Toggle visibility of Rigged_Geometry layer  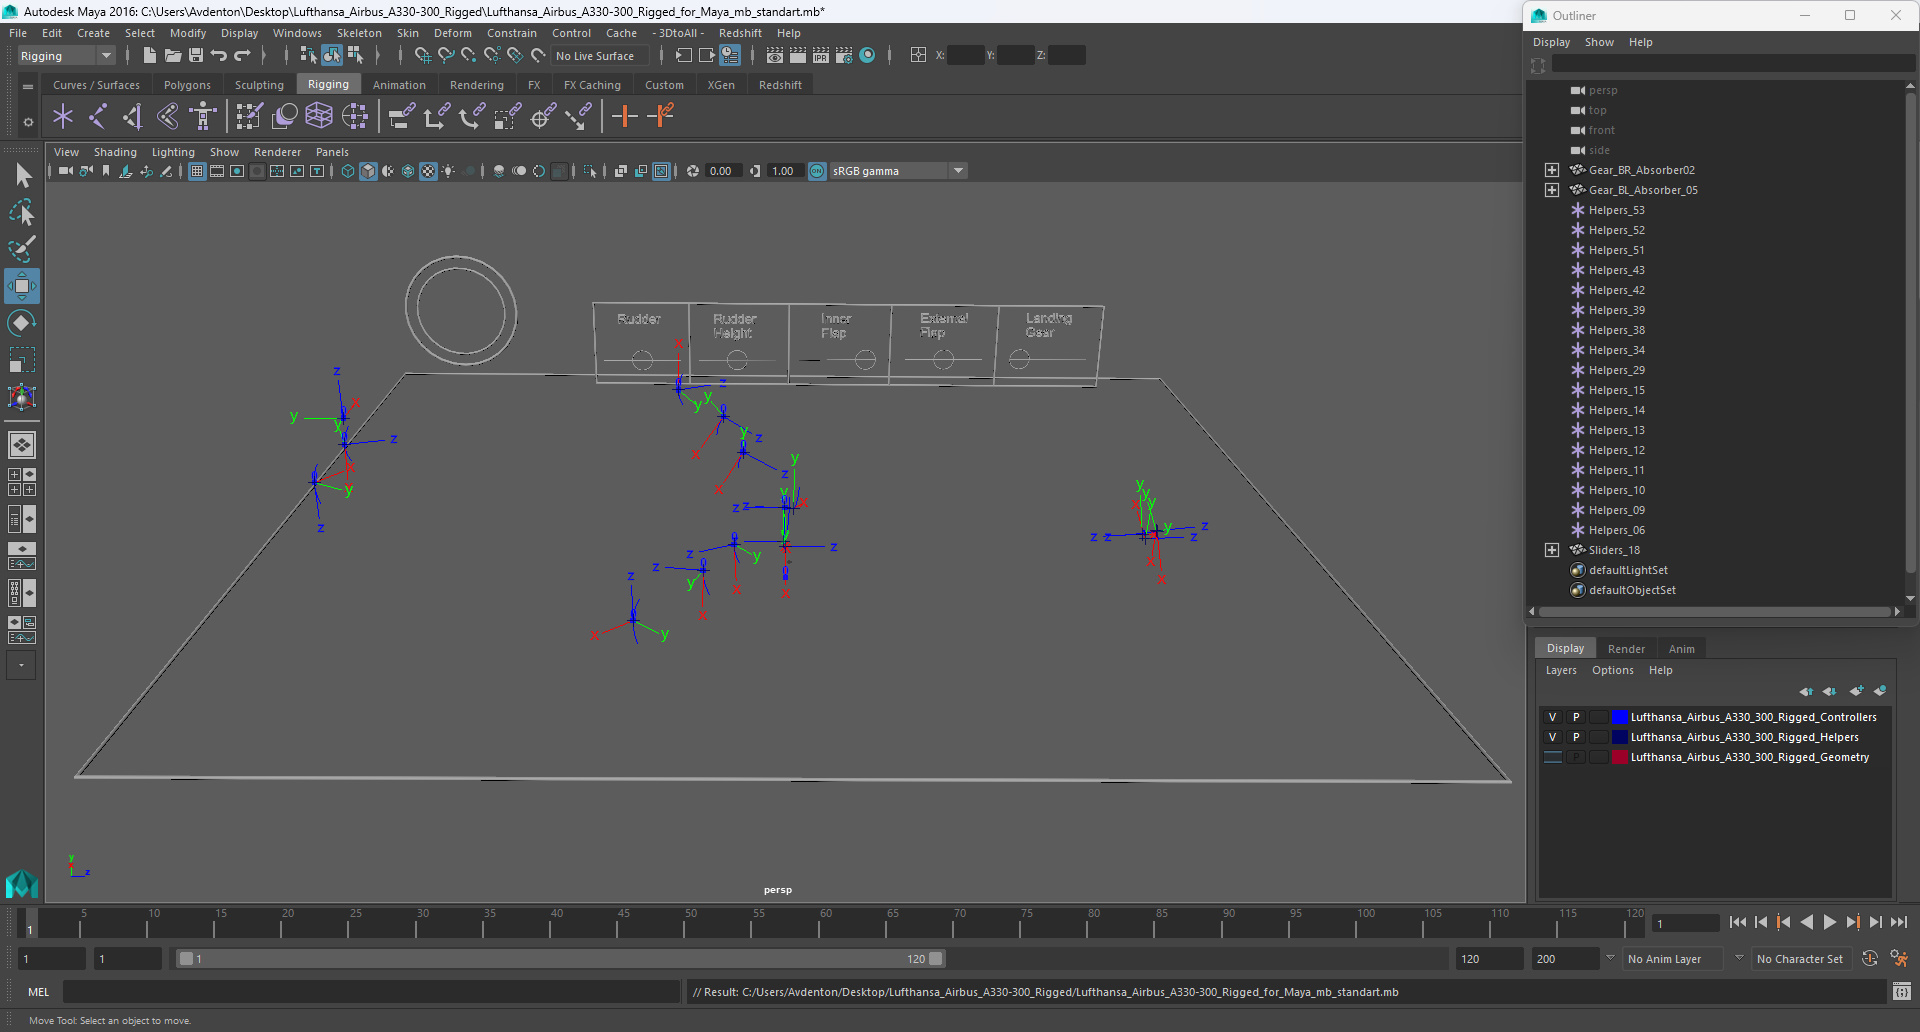click(x=1552, y=757)
